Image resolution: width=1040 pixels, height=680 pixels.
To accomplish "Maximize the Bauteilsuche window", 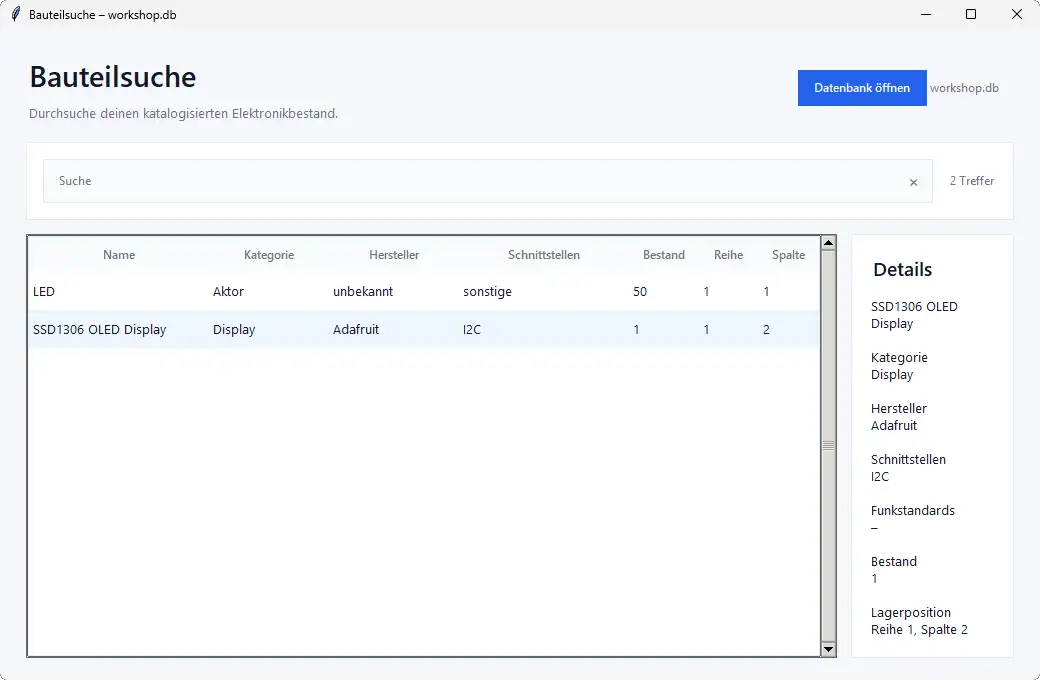I will 971,15.
